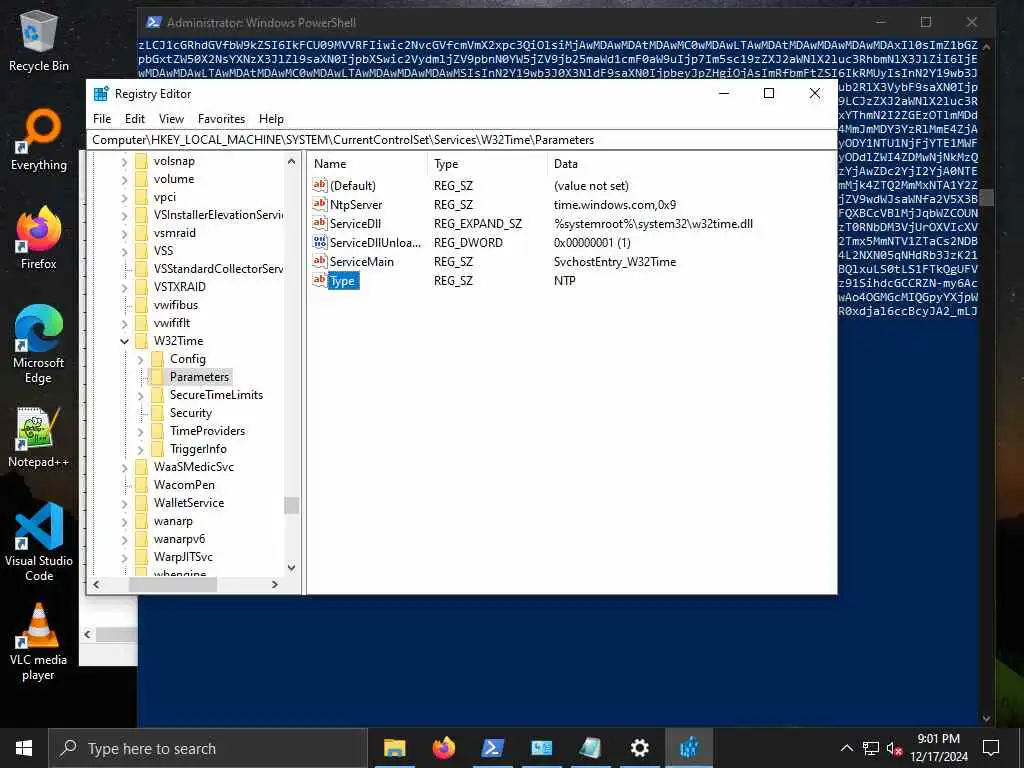Open the Windows Start menu
Viewport: 1024px width, 768px height.
click(24, 748)
